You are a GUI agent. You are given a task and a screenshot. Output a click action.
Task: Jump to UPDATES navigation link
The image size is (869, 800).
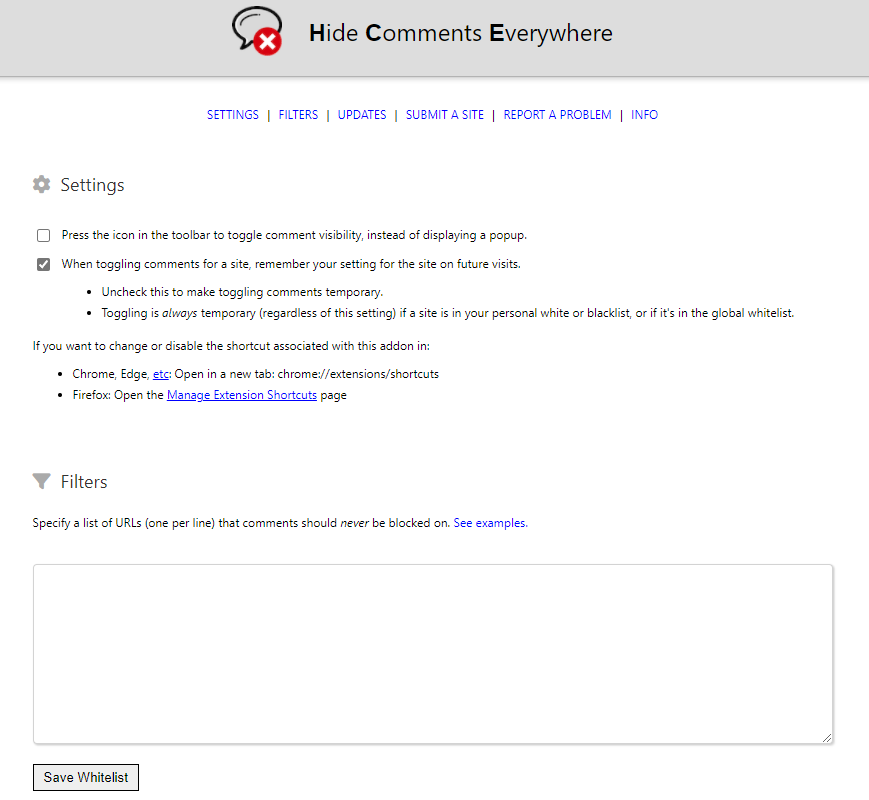(x=362, y=115)
